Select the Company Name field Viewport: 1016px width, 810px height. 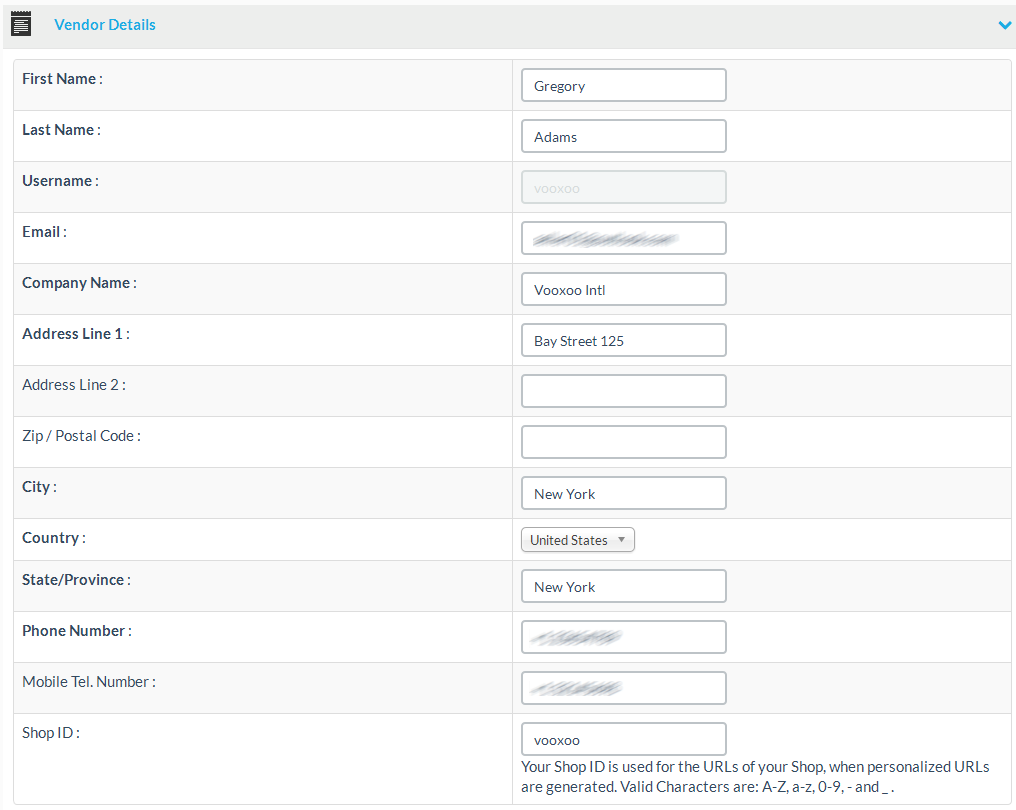(623, 290)
